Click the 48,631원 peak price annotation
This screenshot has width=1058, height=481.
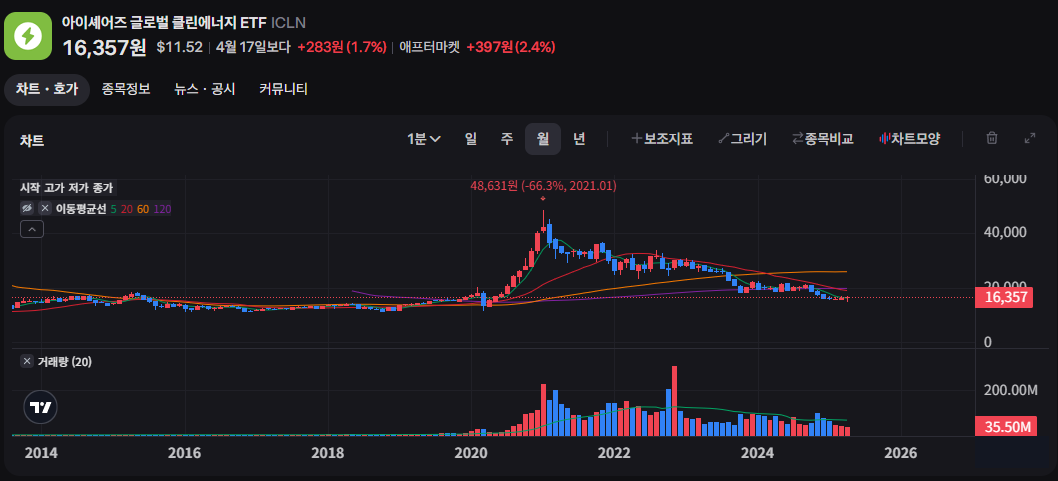coord(543,186)
